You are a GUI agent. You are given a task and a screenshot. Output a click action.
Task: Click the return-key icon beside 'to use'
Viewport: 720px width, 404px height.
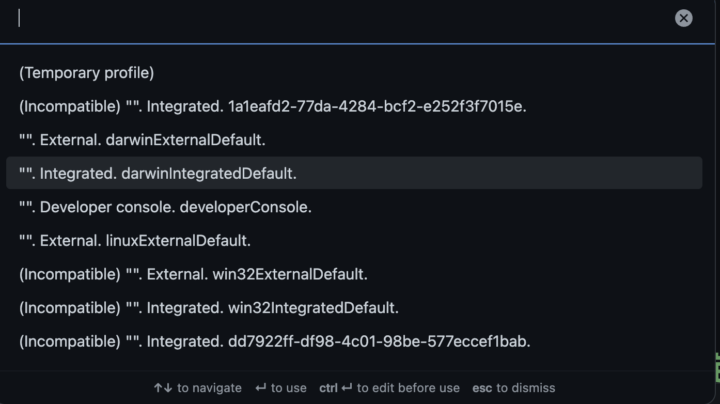coord(261,388)
